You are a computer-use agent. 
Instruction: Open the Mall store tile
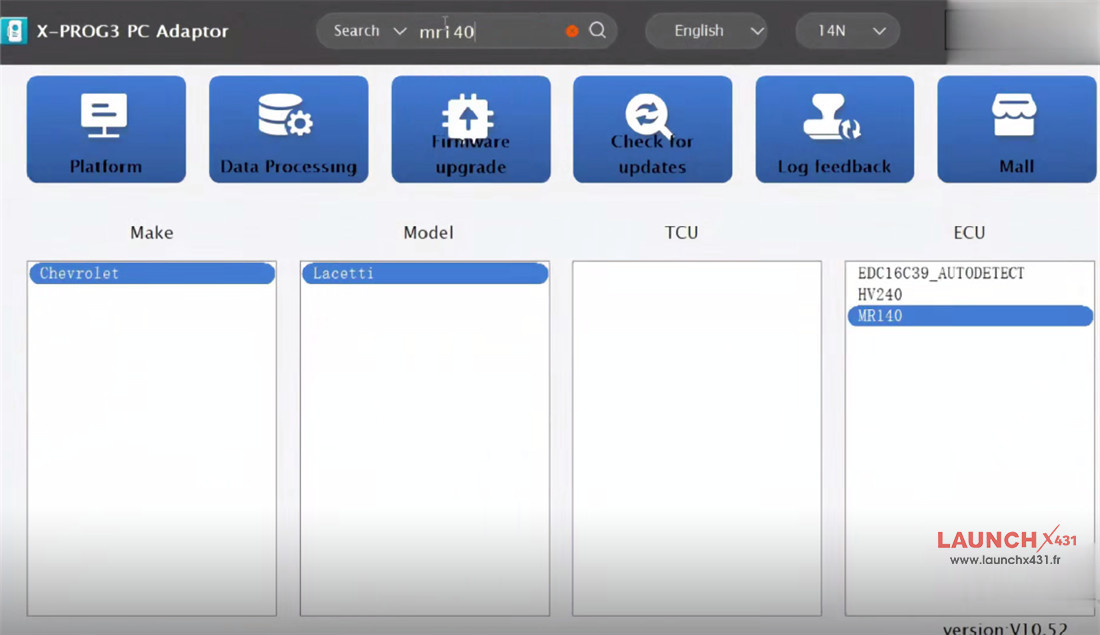point(1016,129)
